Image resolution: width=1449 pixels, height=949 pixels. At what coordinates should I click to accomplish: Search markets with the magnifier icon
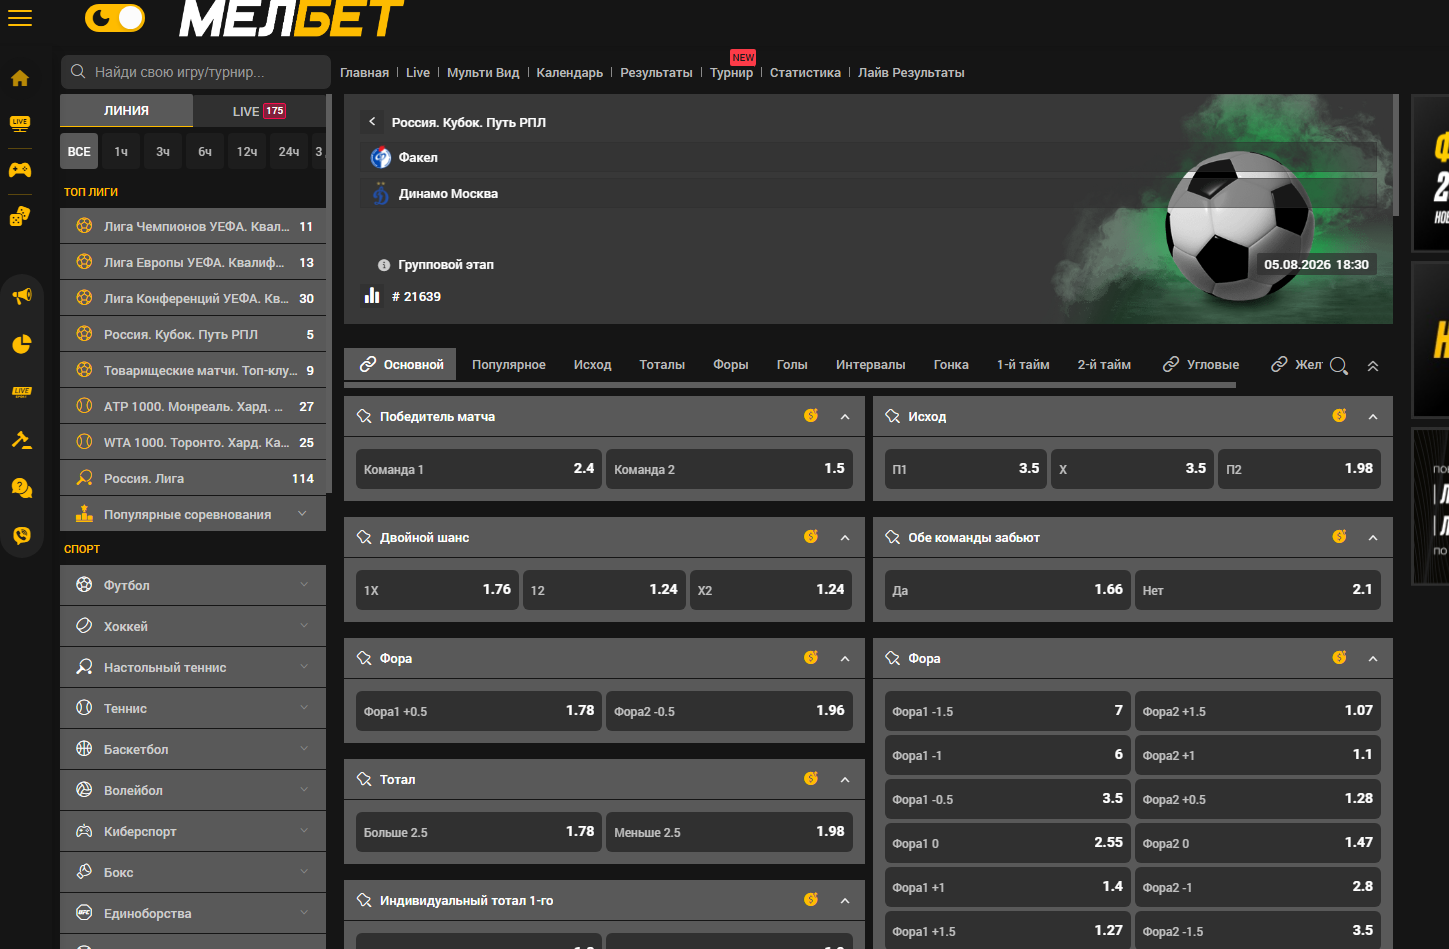click(x=1339, y=366)
